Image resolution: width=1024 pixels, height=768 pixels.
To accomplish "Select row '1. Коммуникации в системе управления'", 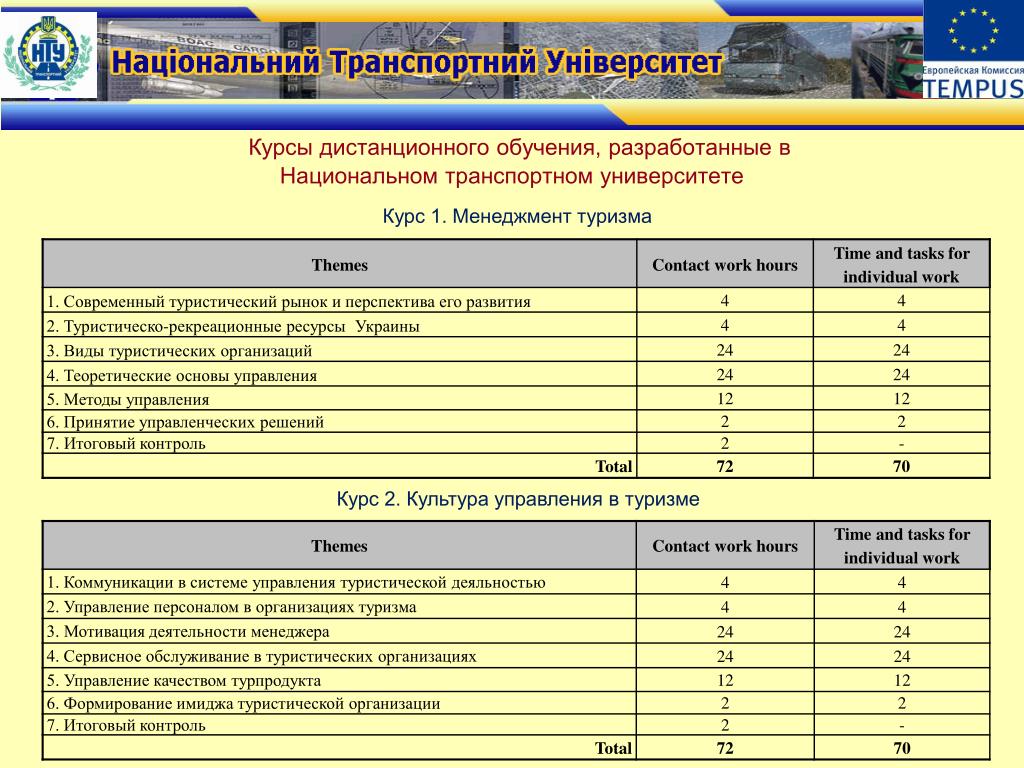I will (516, 582).
